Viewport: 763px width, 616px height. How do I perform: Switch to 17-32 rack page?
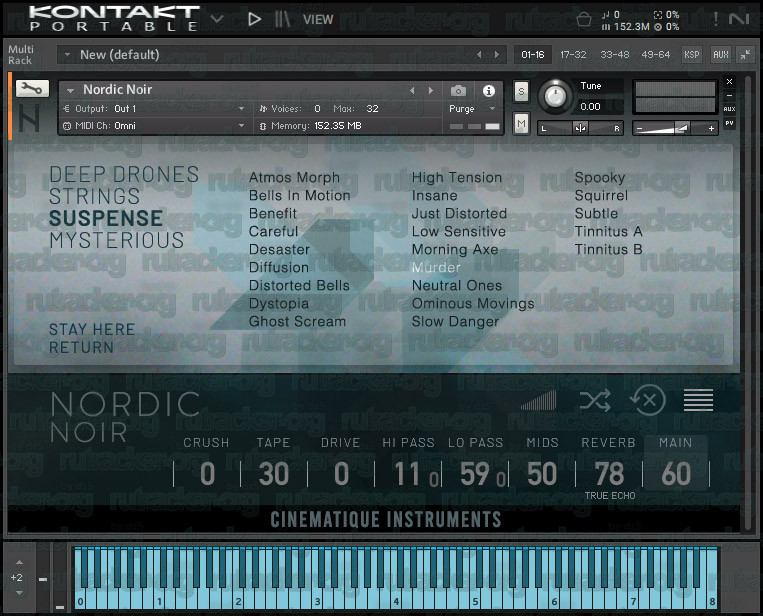point(573,54)
